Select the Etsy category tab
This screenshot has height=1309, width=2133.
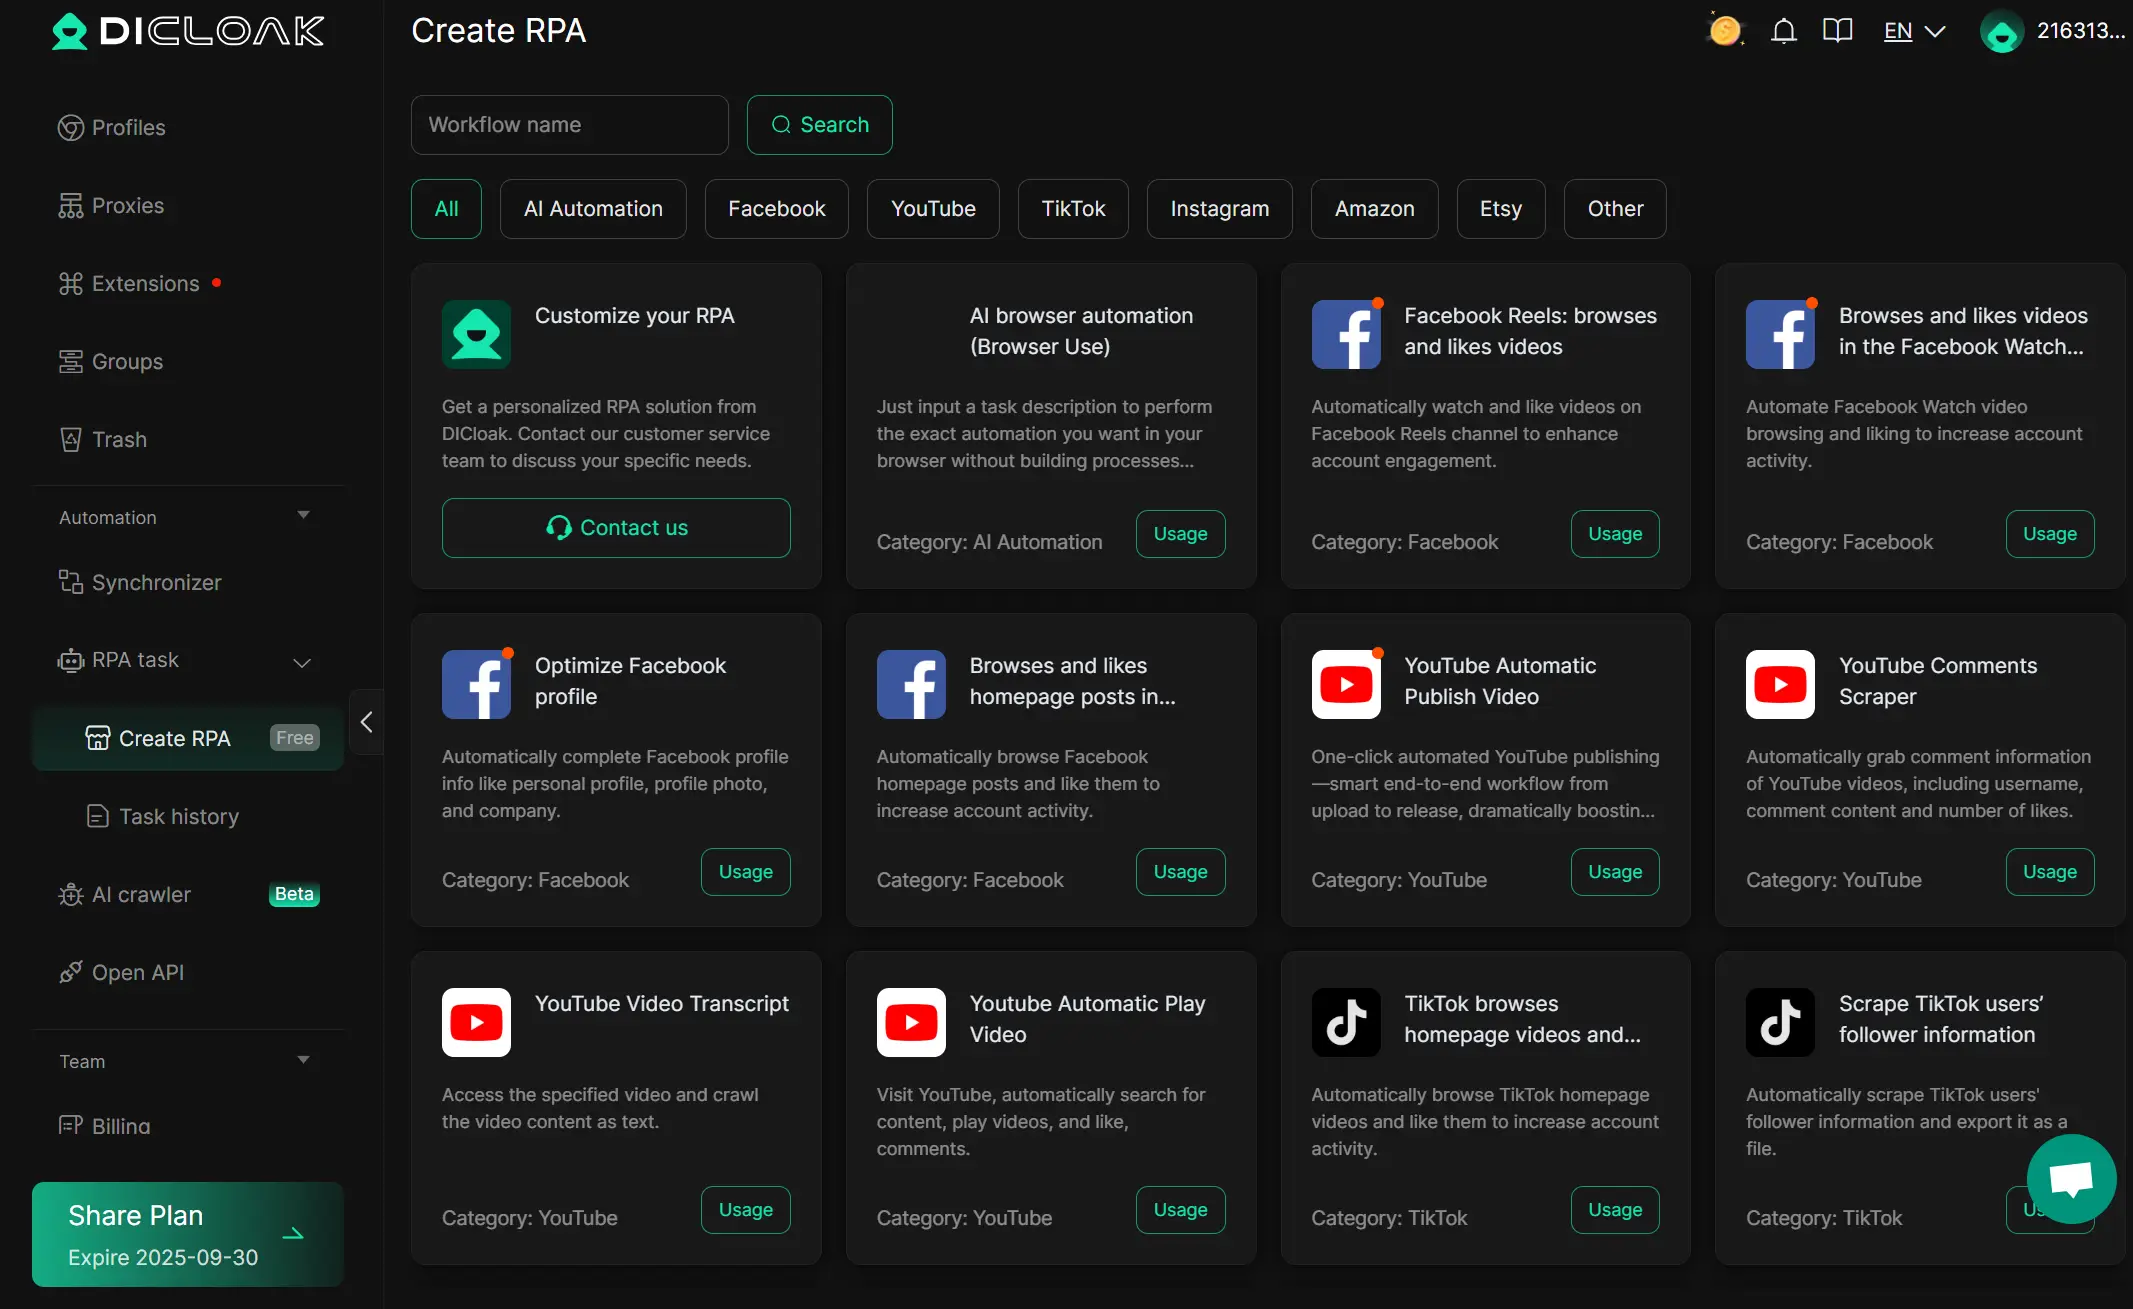[x=1500, y=209]
